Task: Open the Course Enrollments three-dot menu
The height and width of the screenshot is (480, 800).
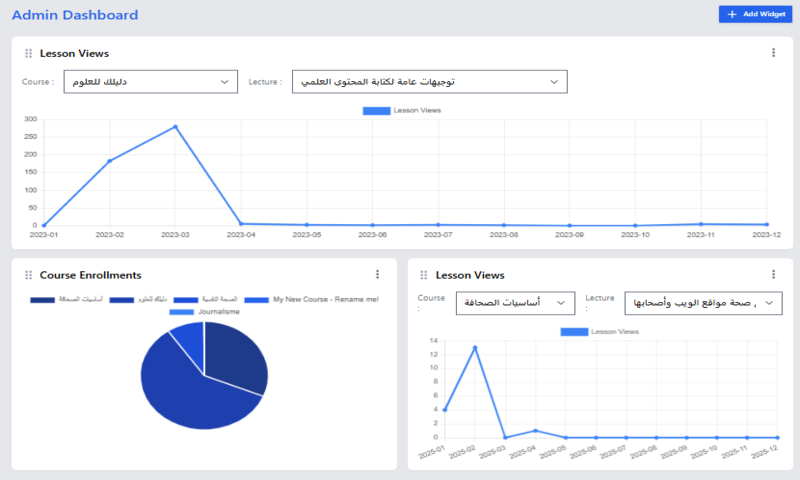Action: pos(377,274)
